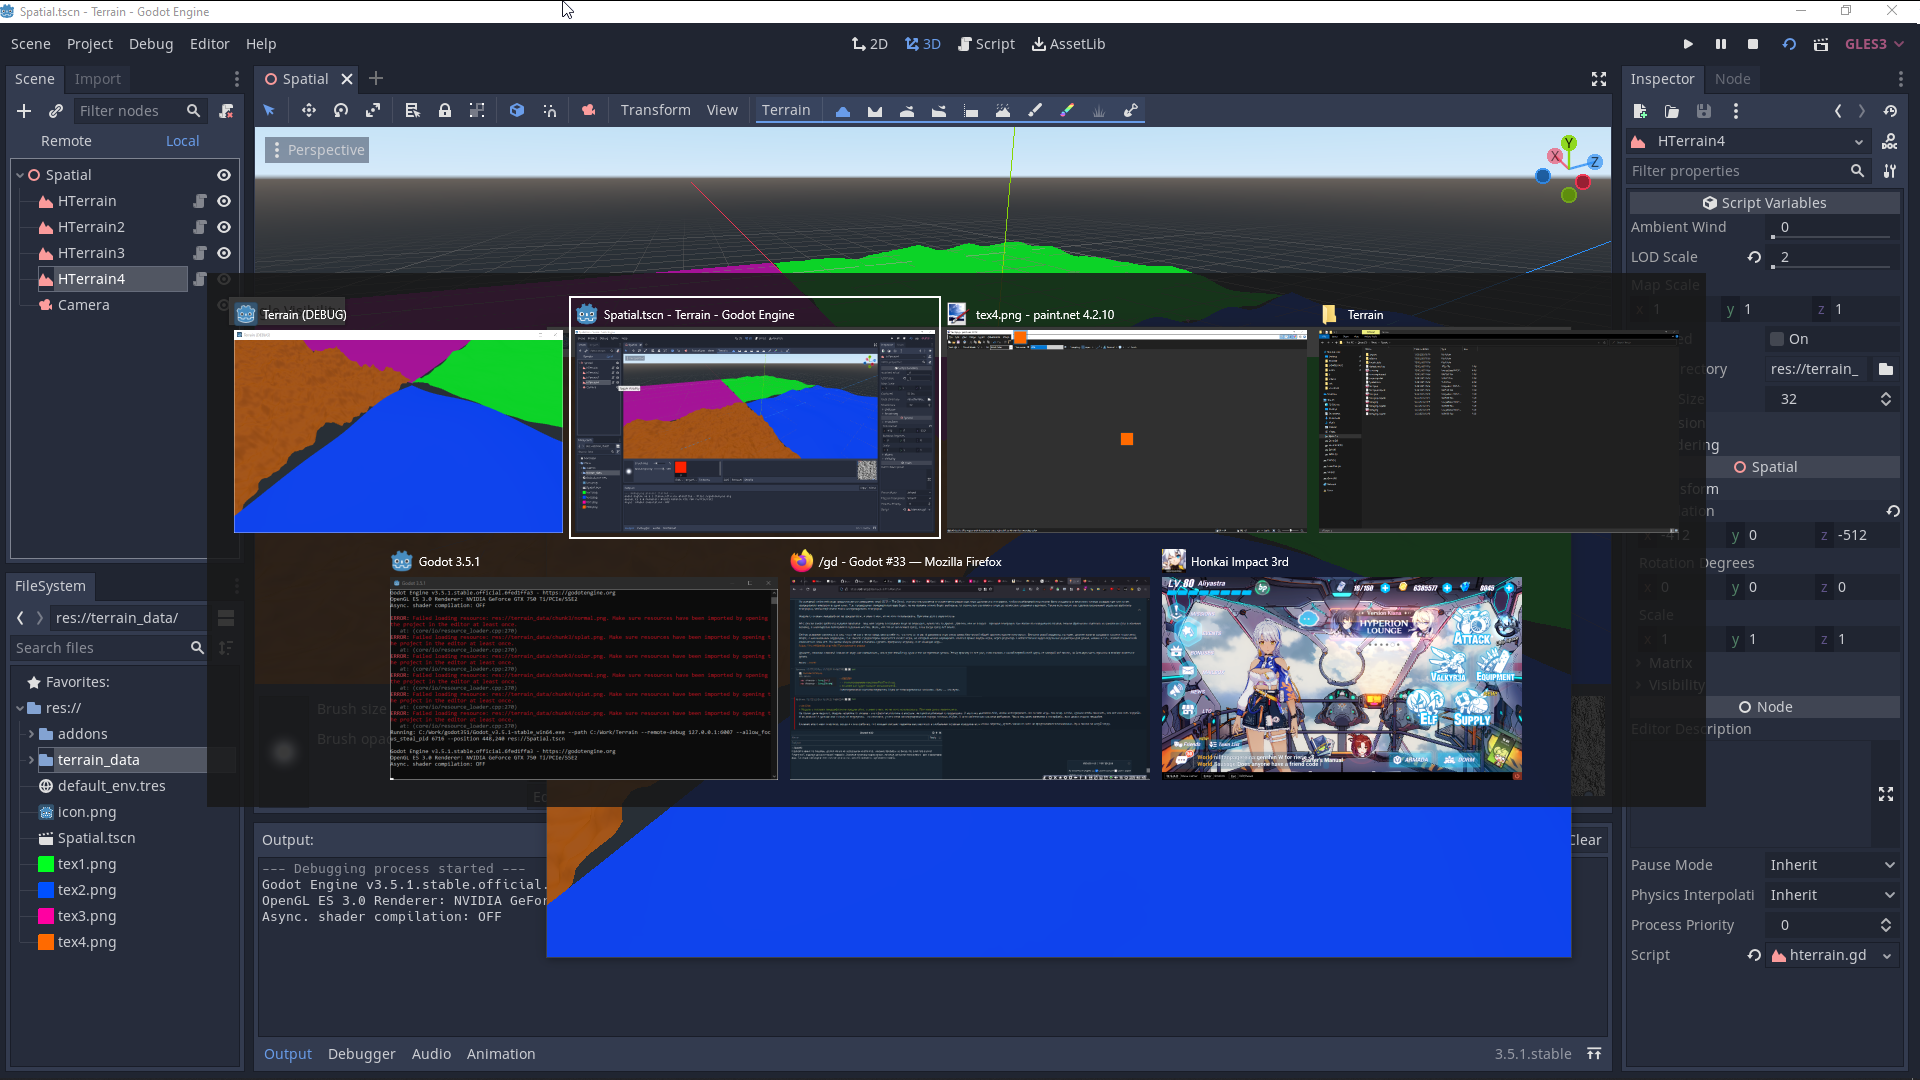Click the camera override icon

(589, 111)
